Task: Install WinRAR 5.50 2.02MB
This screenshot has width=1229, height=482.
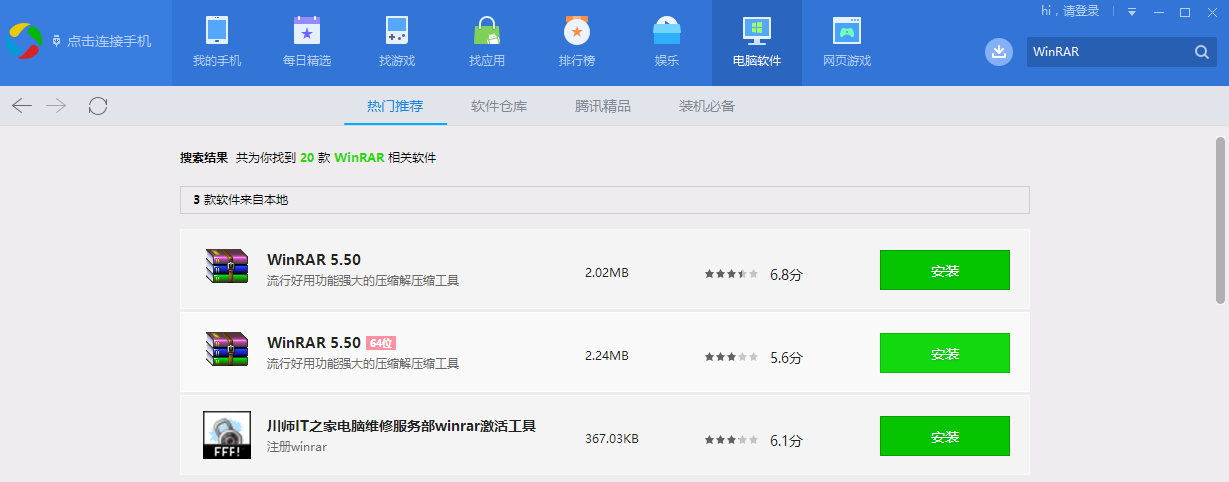Action: point(945,270)
